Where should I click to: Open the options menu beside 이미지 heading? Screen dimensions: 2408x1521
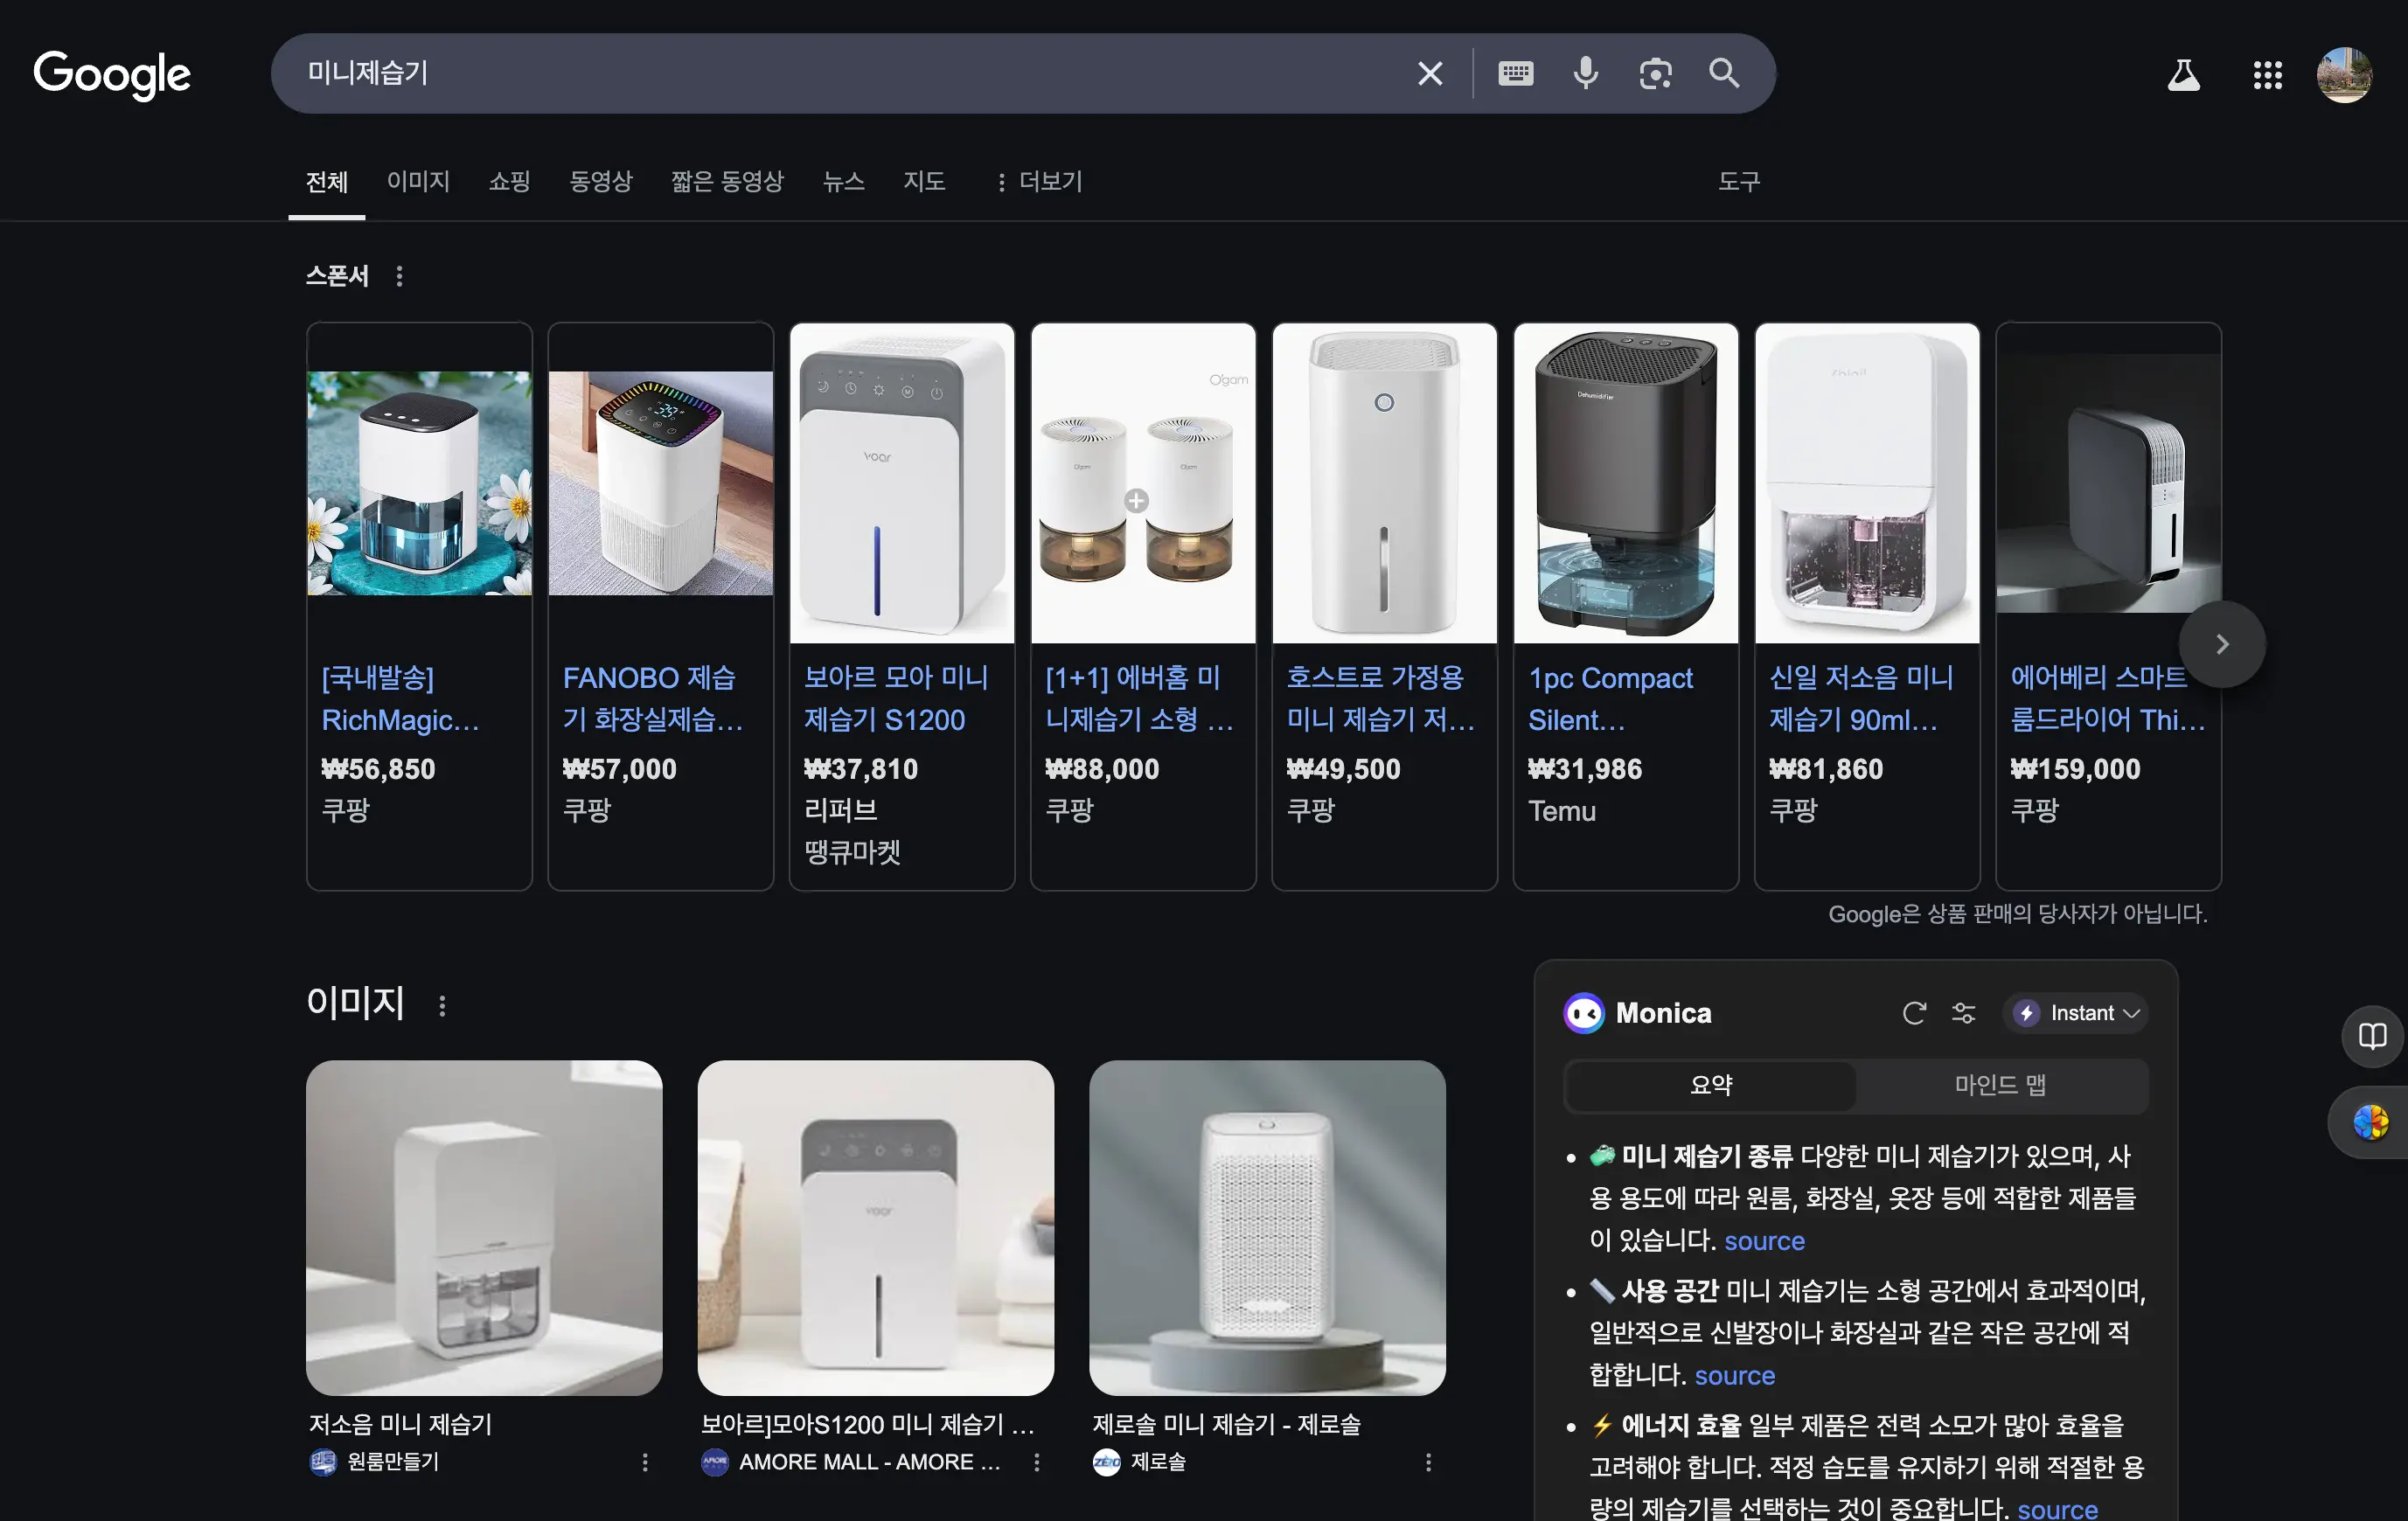click(x=443, y=1005)
